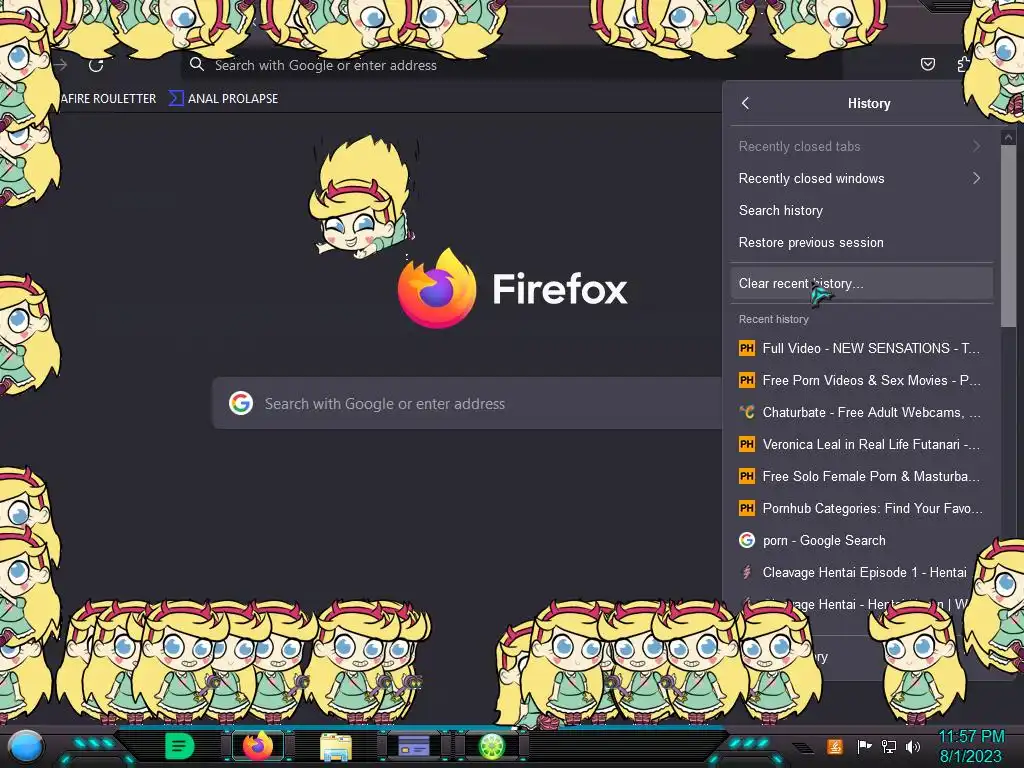The height and width of the screenshot is (768, 1024).
Task: Go back from the History panel
Action: pos(745,103)
